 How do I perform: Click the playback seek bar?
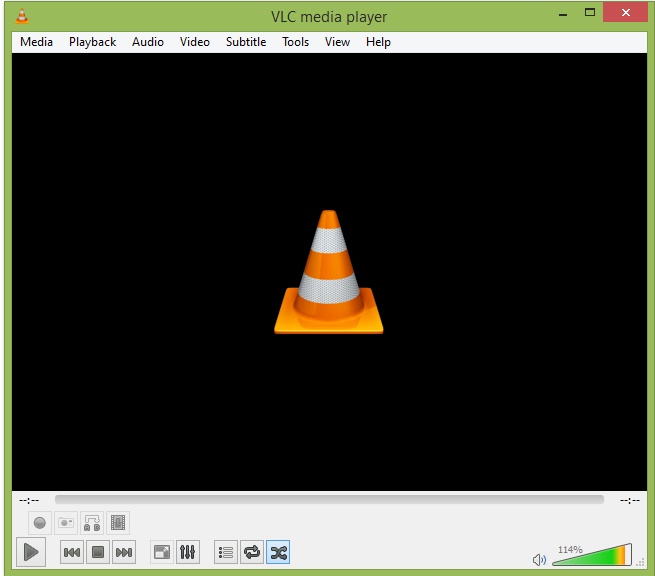[329, 499]
